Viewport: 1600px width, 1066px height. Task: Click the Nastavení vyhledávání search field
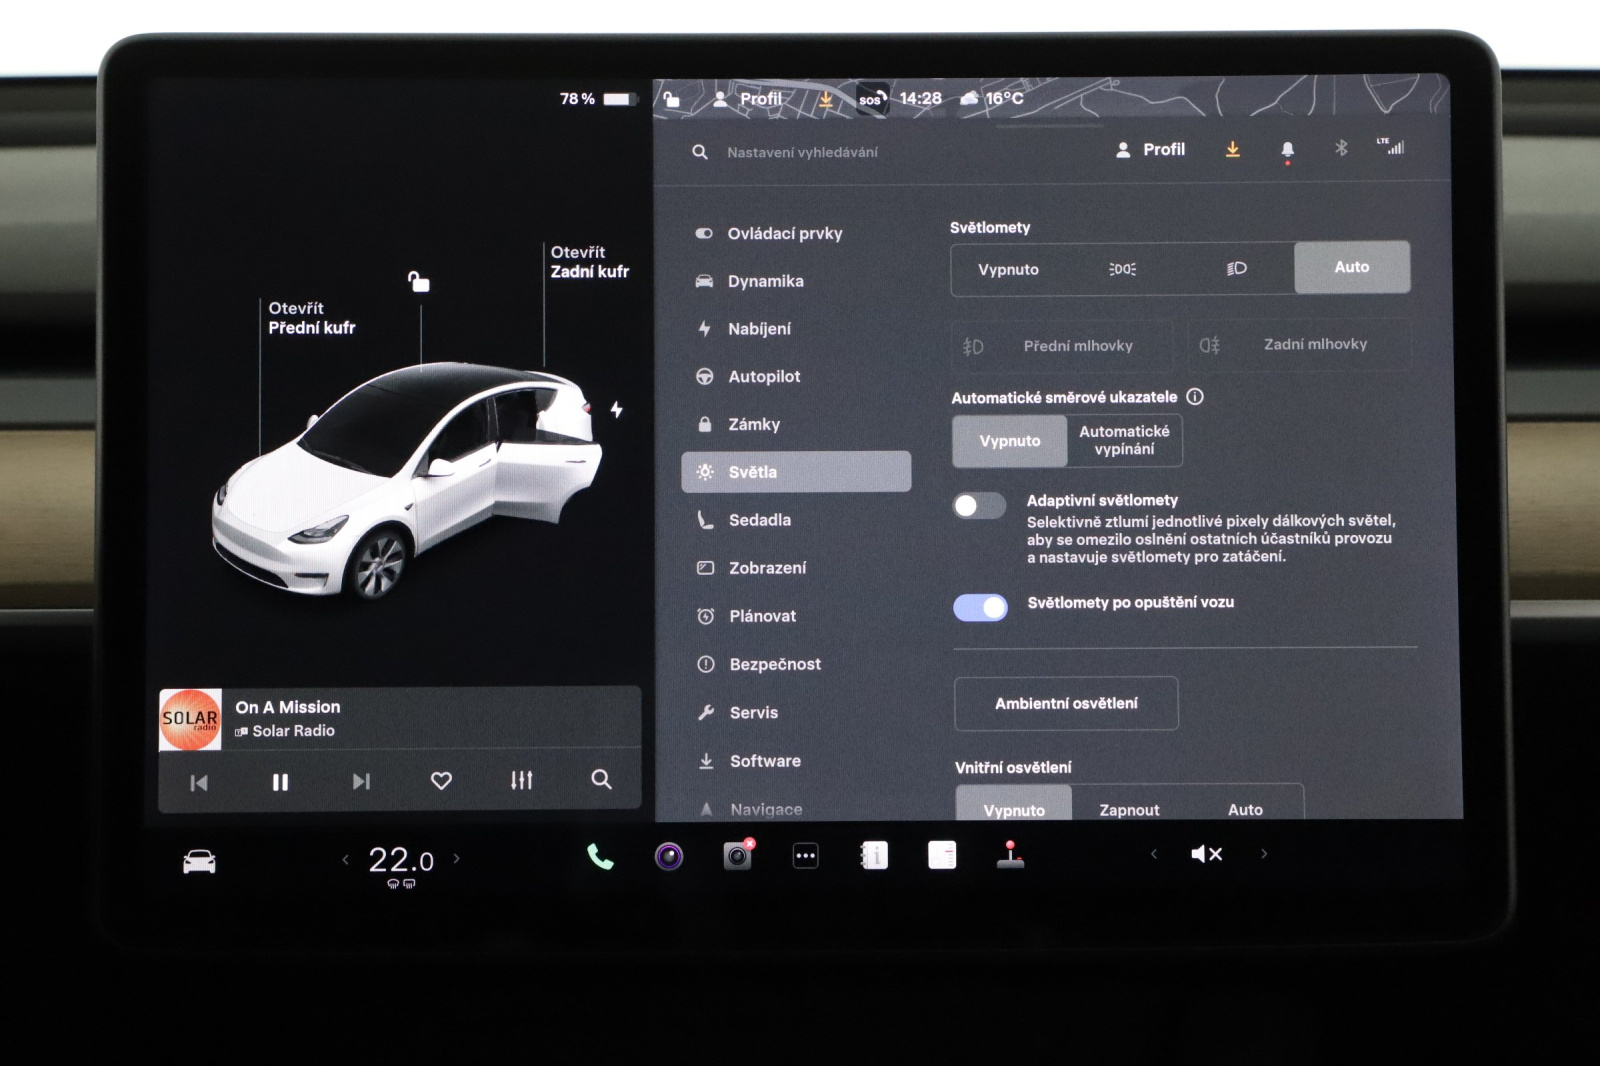pos(802,152)
